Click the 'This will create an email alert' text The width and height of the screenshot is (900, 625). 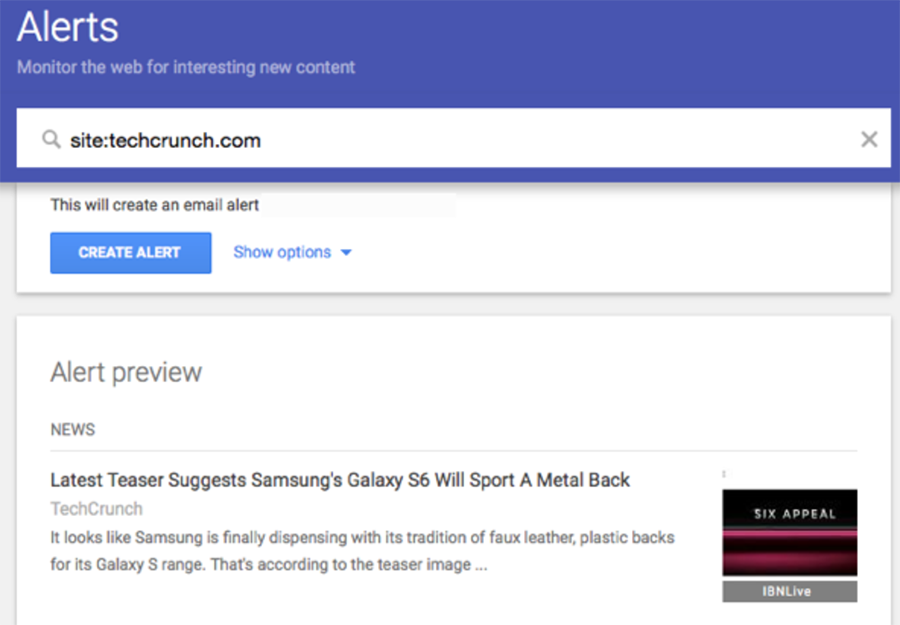155,205
